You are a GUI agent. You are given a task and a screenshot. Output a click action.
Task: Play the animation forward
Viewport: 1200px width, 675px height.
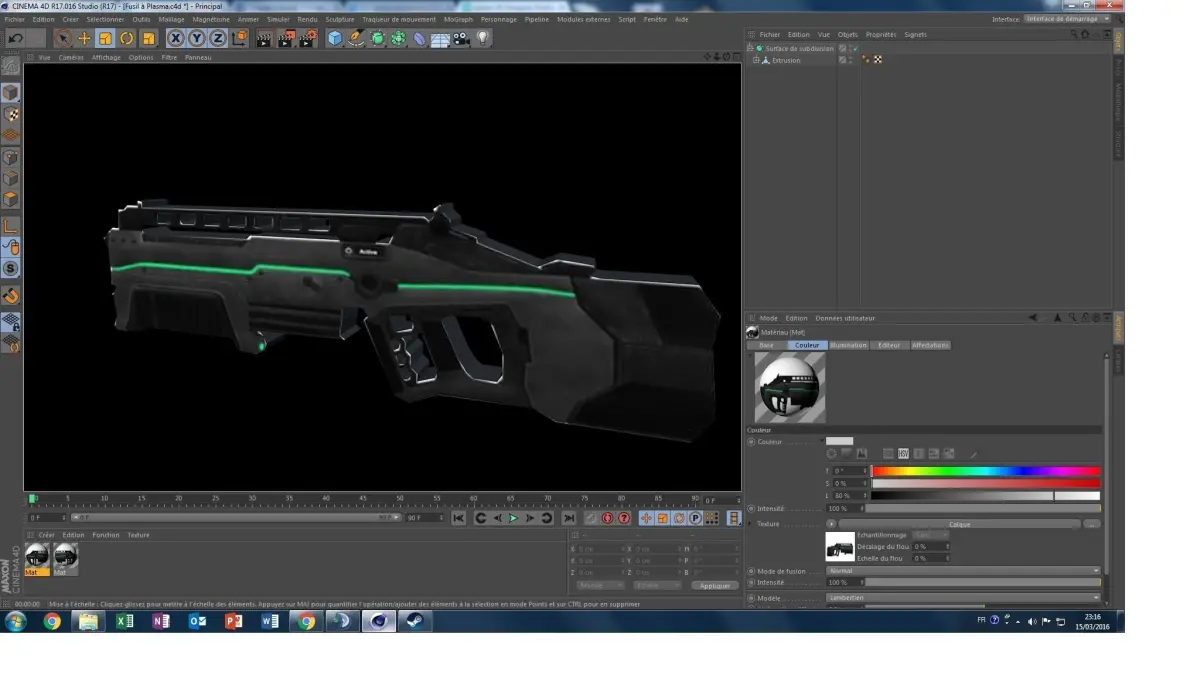coord(514,518)
